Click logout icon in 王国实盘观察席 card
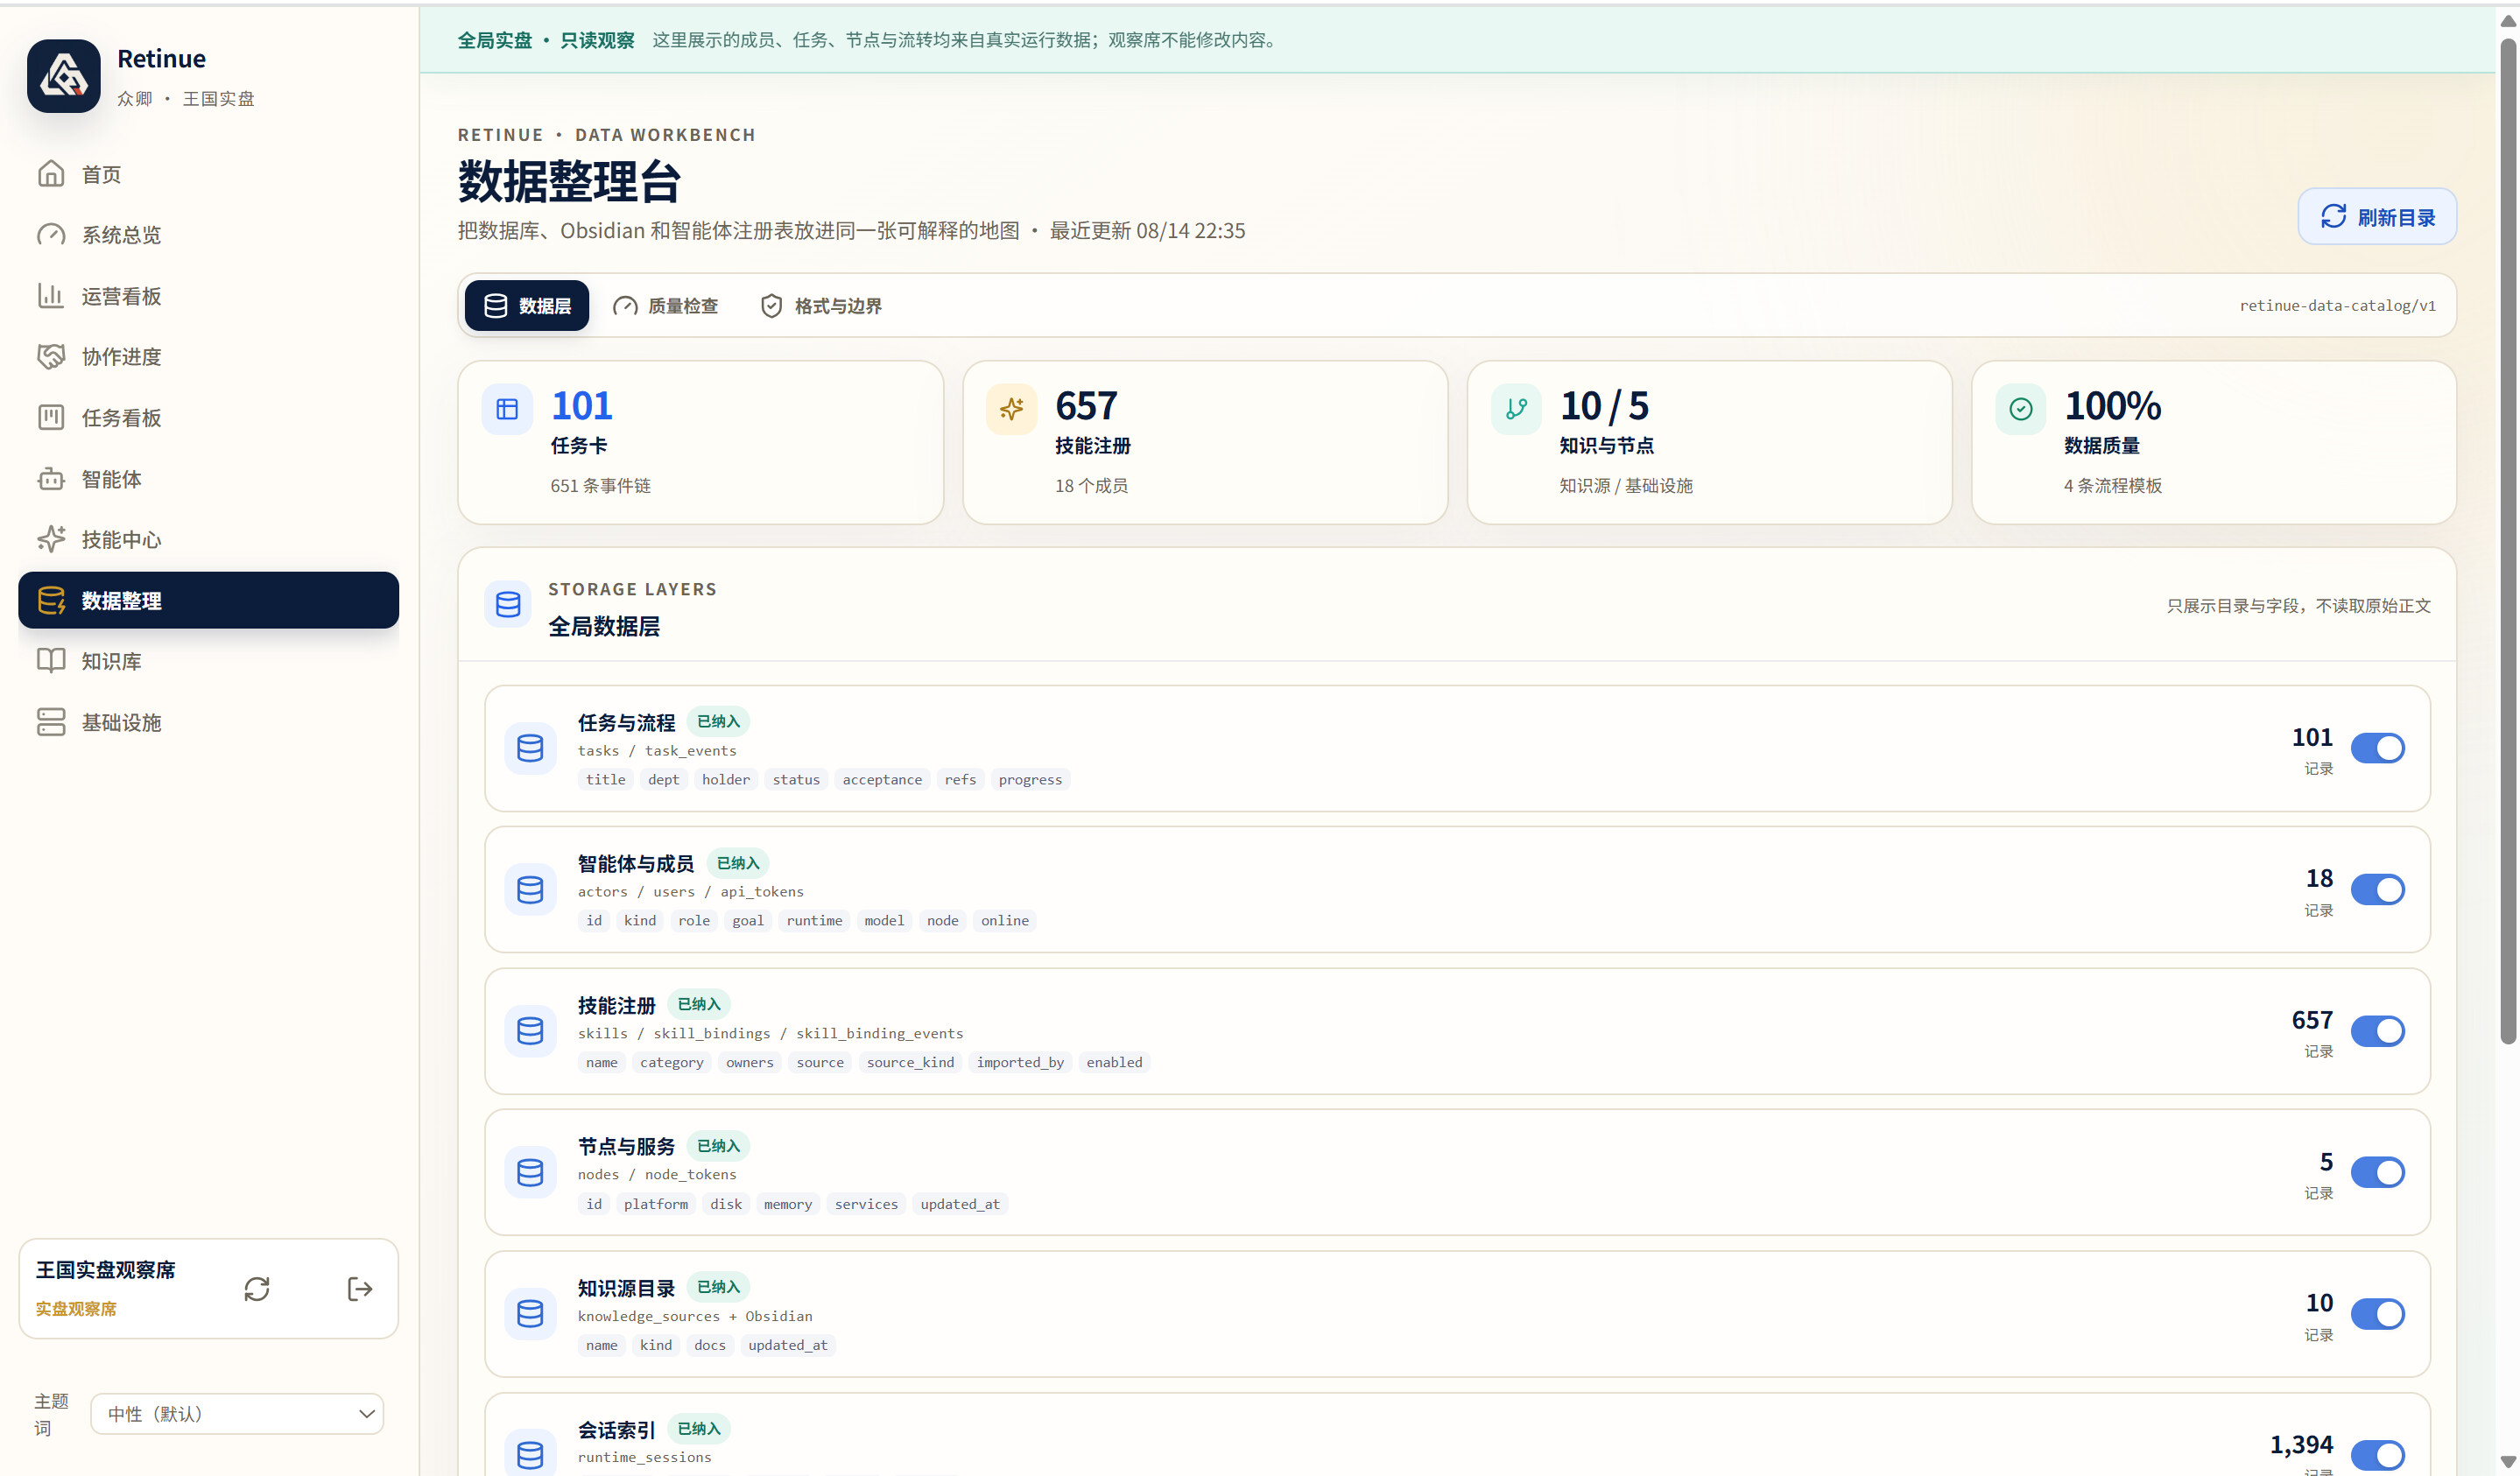 click(x=360, y=1289)
